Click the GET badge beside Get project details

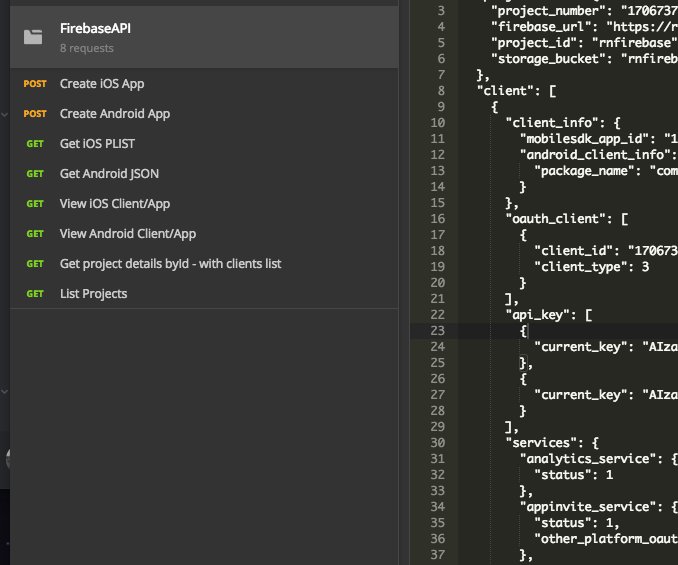(35, 264)
